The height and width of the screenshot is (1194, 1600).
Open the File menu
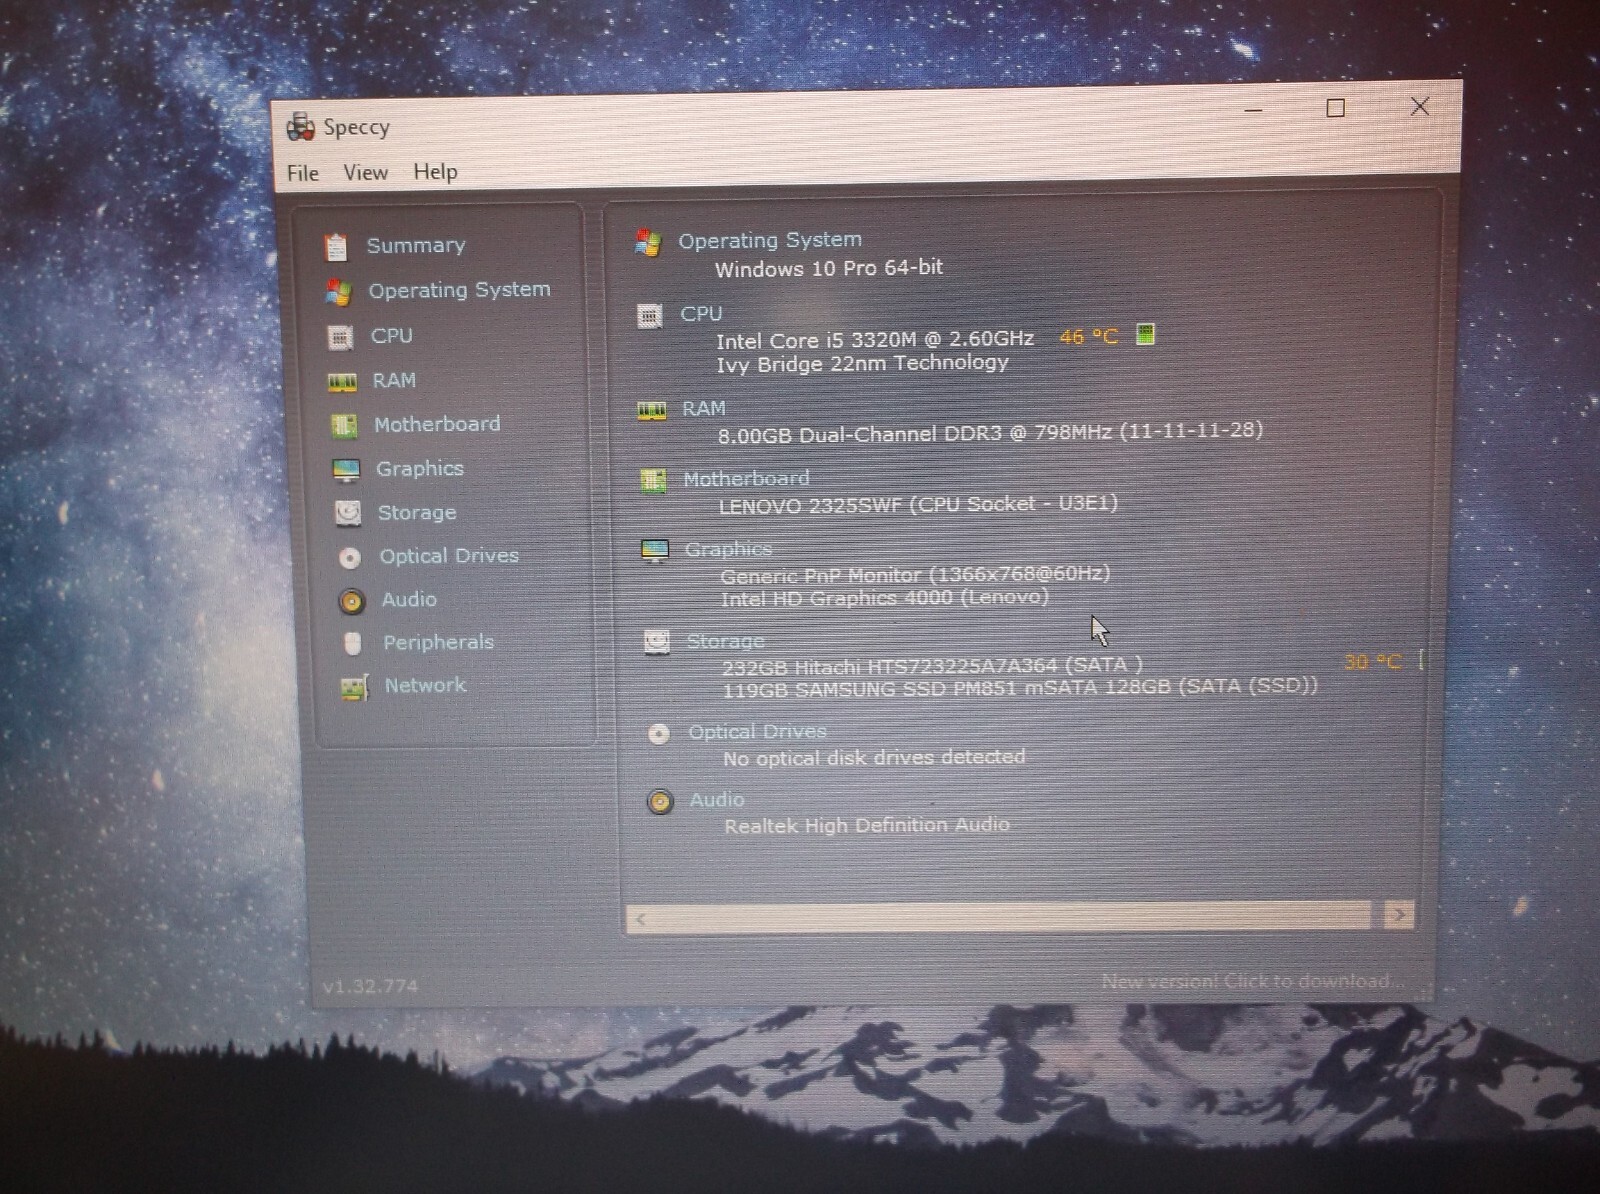302,173
